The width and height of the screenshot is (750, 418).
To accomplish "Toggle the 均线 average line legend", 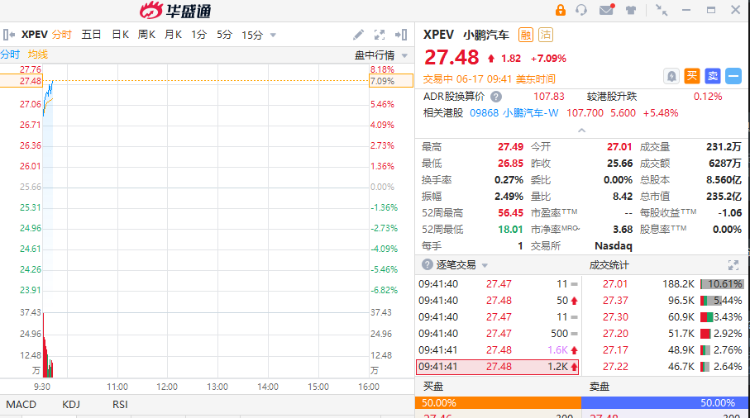I will (38, 55).
